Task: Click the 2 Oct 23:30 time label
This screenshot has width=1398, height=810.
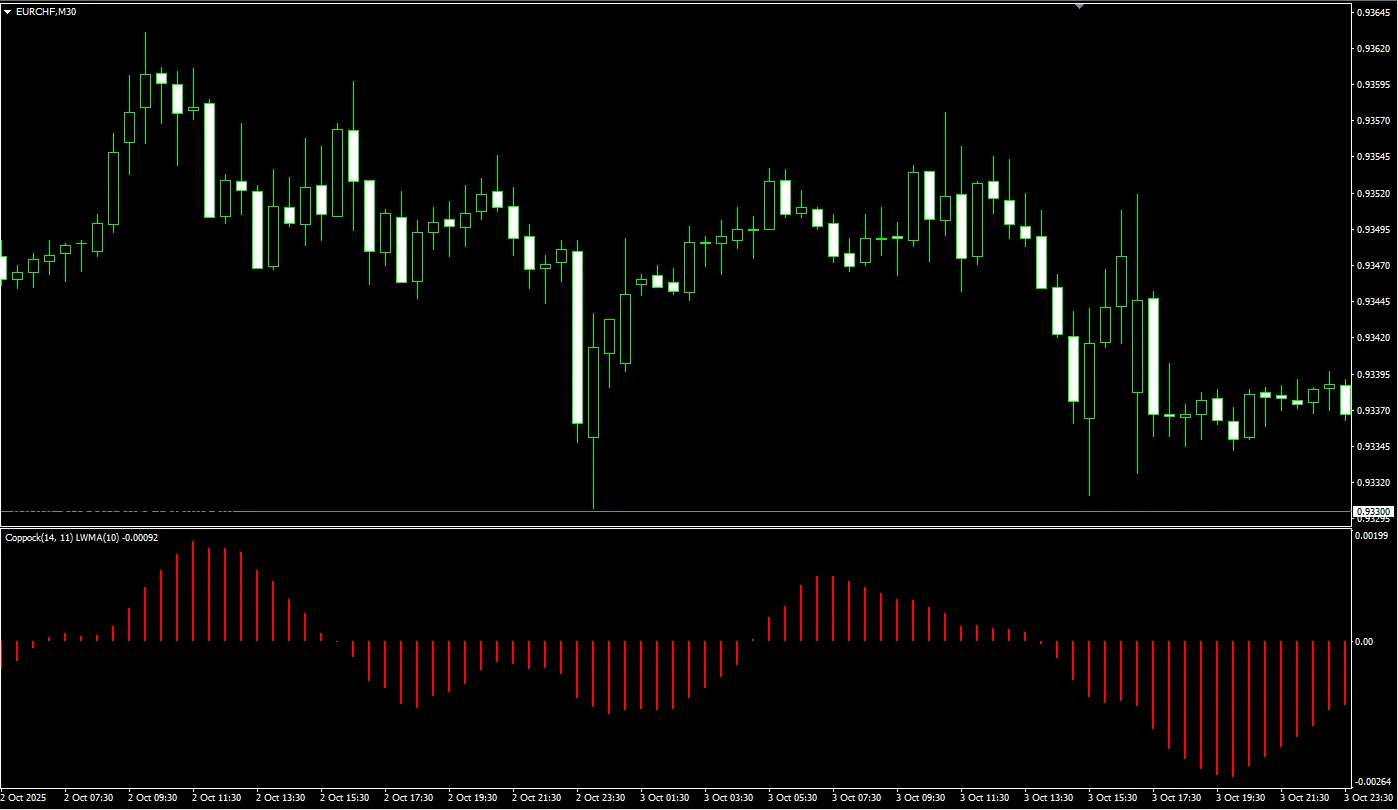Action: click(600, 798)
